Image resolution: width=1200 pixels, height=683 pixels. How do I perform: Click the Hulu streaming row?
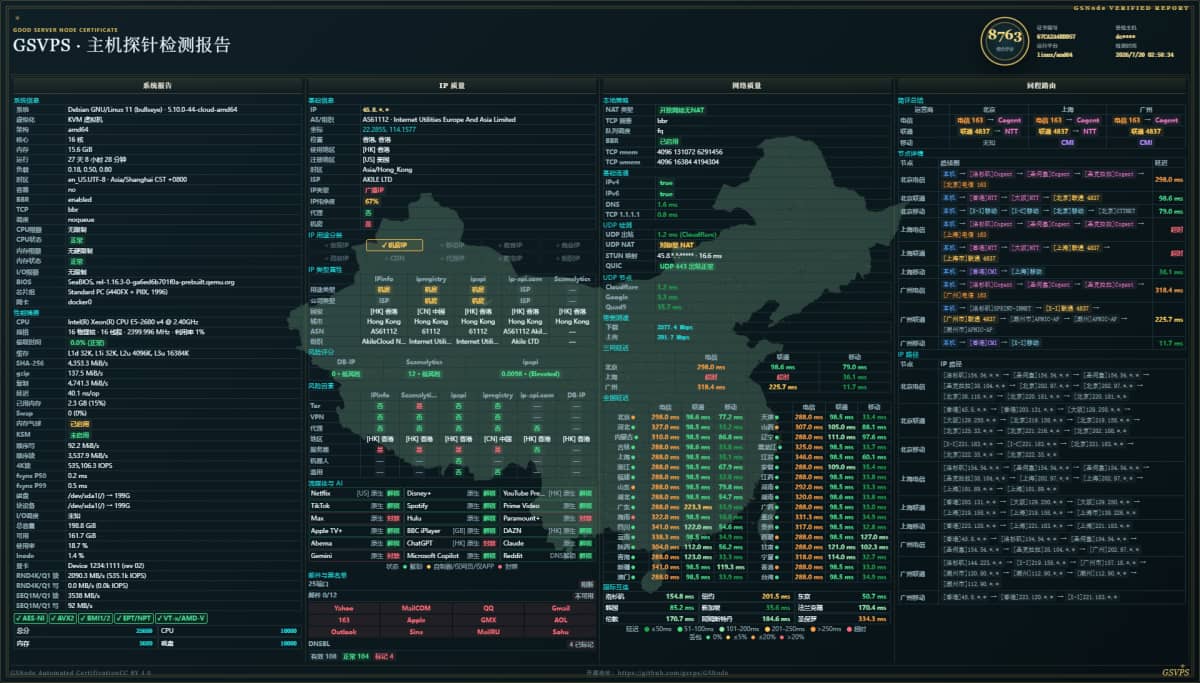(x=451, y=518)
